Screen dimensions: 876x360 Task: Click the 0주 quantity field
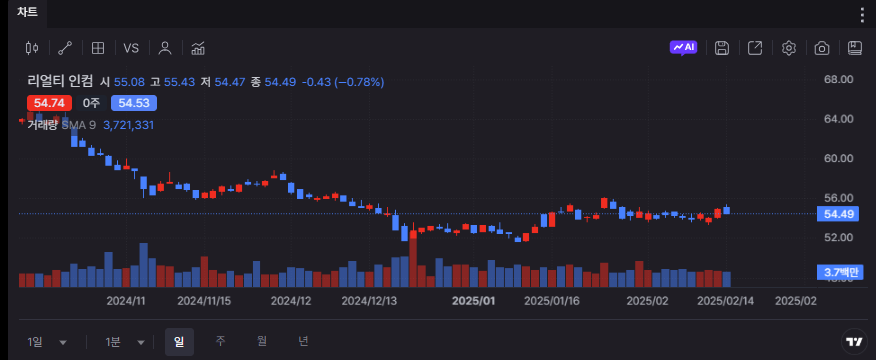pos(91,103)
